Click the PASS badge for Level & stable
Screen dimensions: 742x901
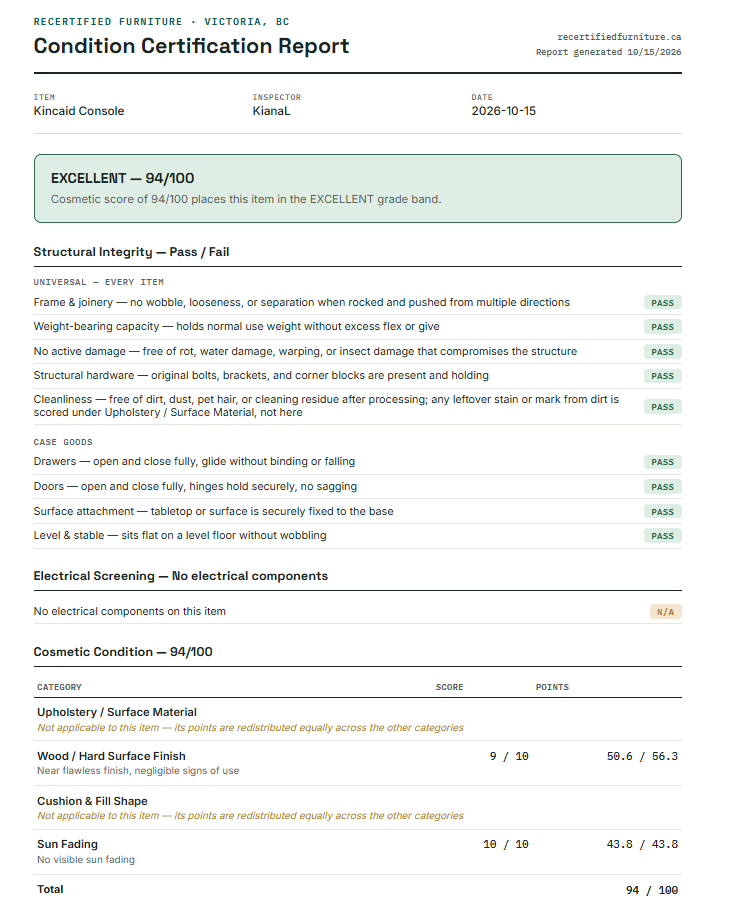pos(662,536)
